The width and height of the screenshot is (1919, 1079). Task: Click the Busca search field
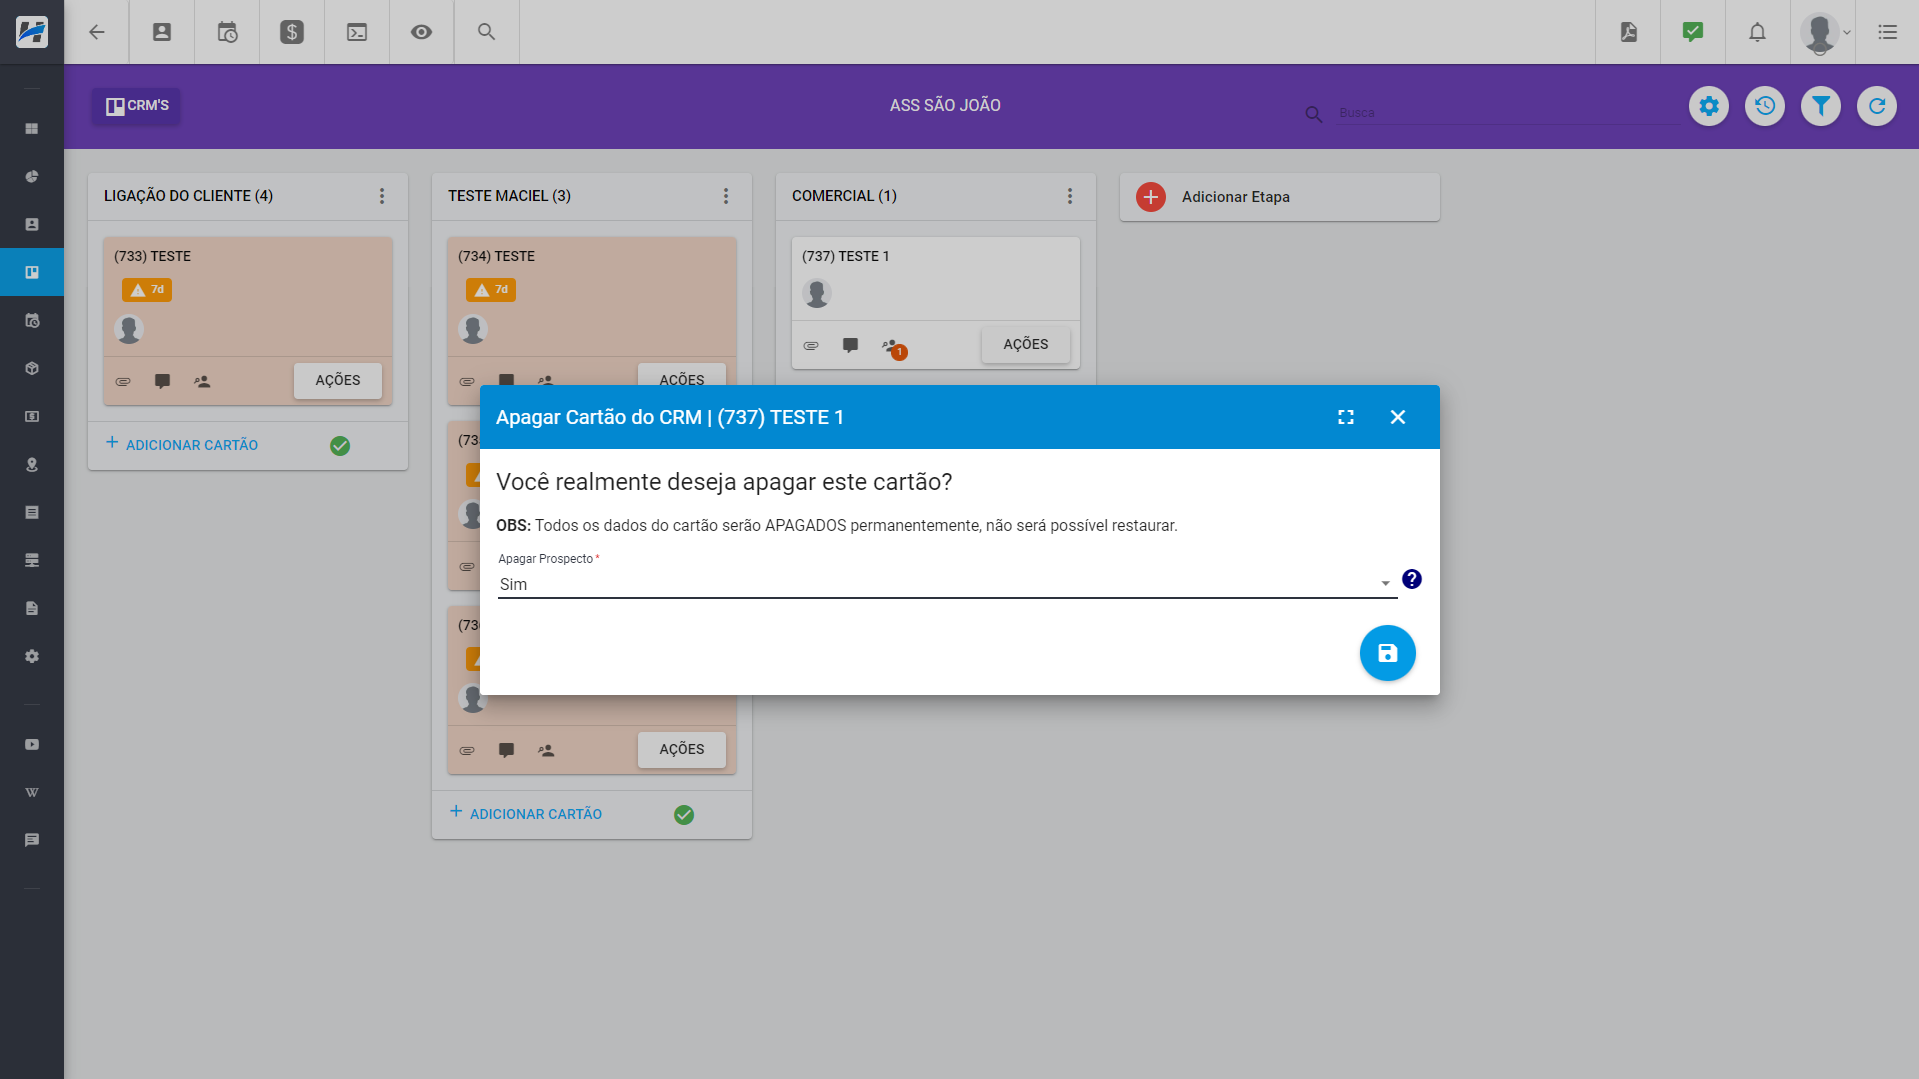click(x=1508, y=113)
